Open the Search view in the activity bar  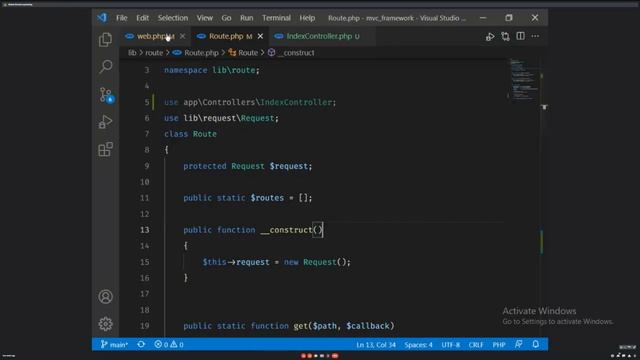(x=105, y=67)
